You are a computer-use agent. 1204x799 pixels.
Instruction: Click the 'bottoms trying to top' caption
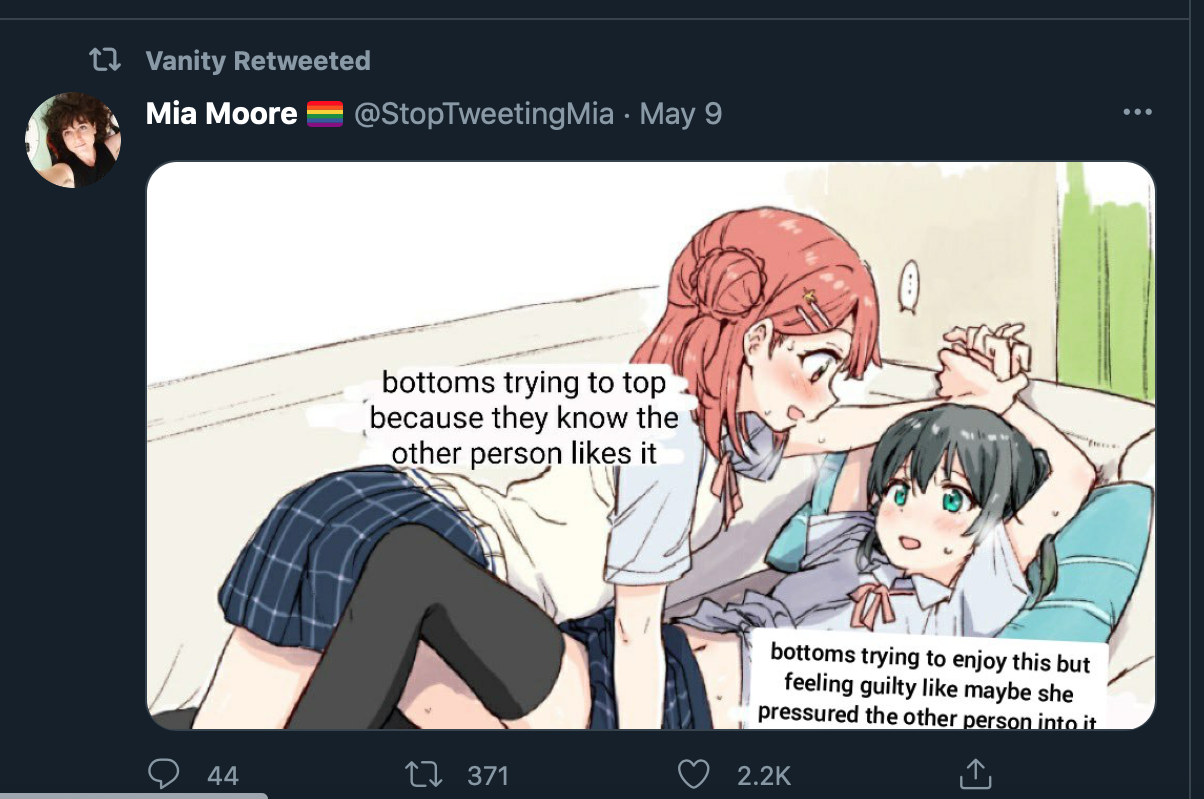click(x=525, y=418)
